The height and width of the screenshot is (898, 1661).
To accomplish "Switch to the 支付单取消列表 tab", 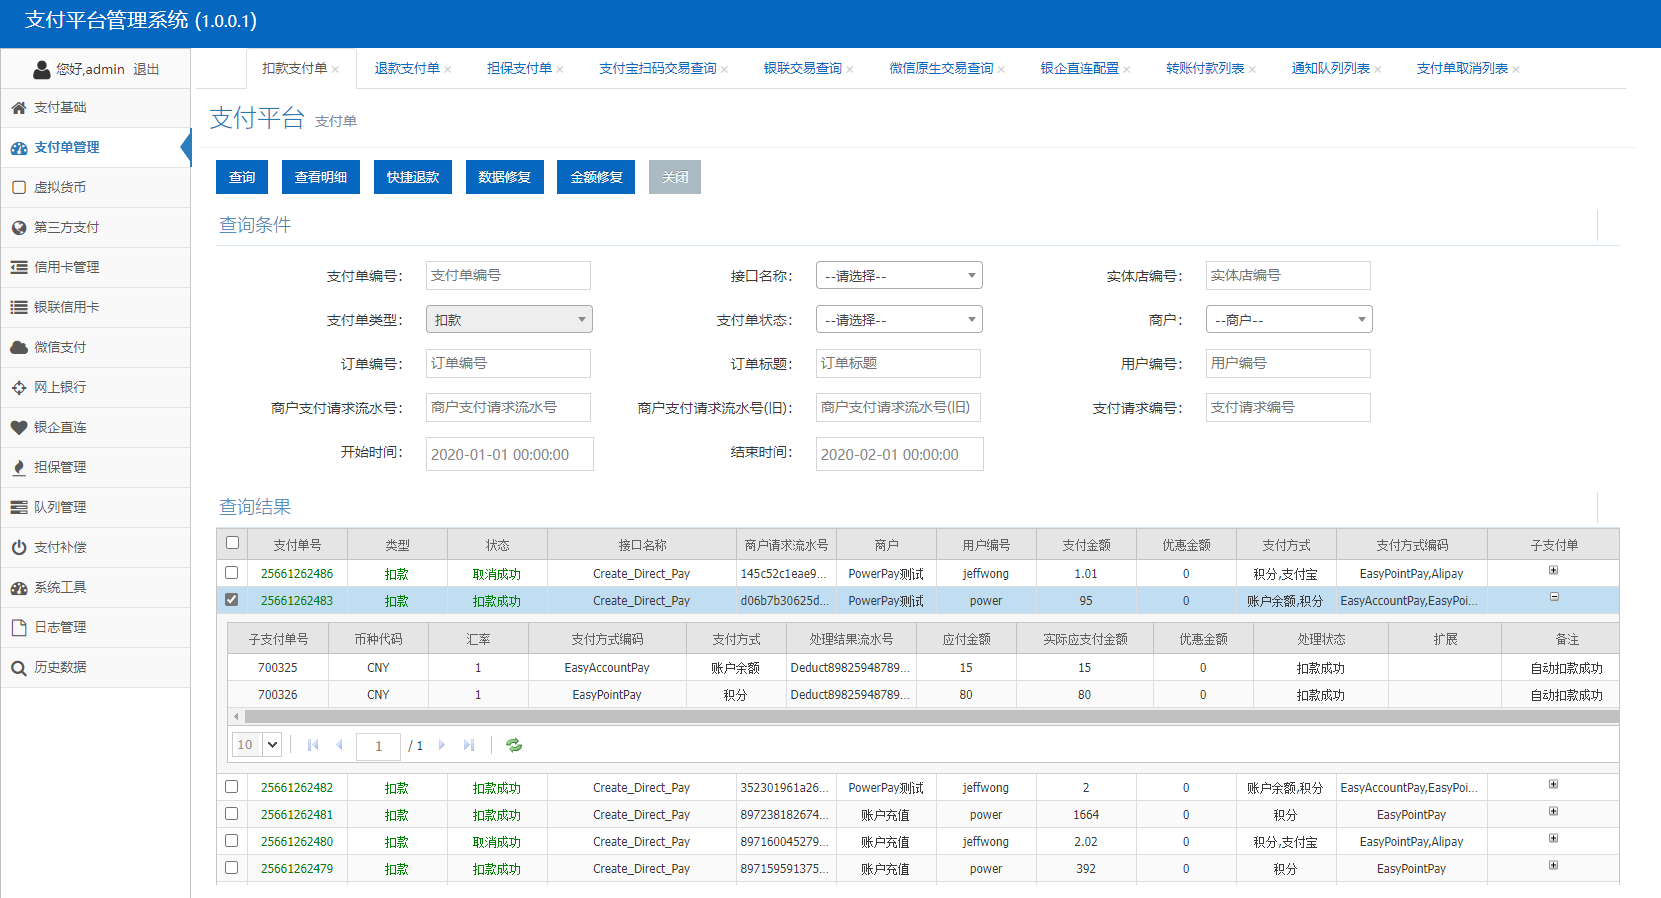I will (x=1462, y=68).
